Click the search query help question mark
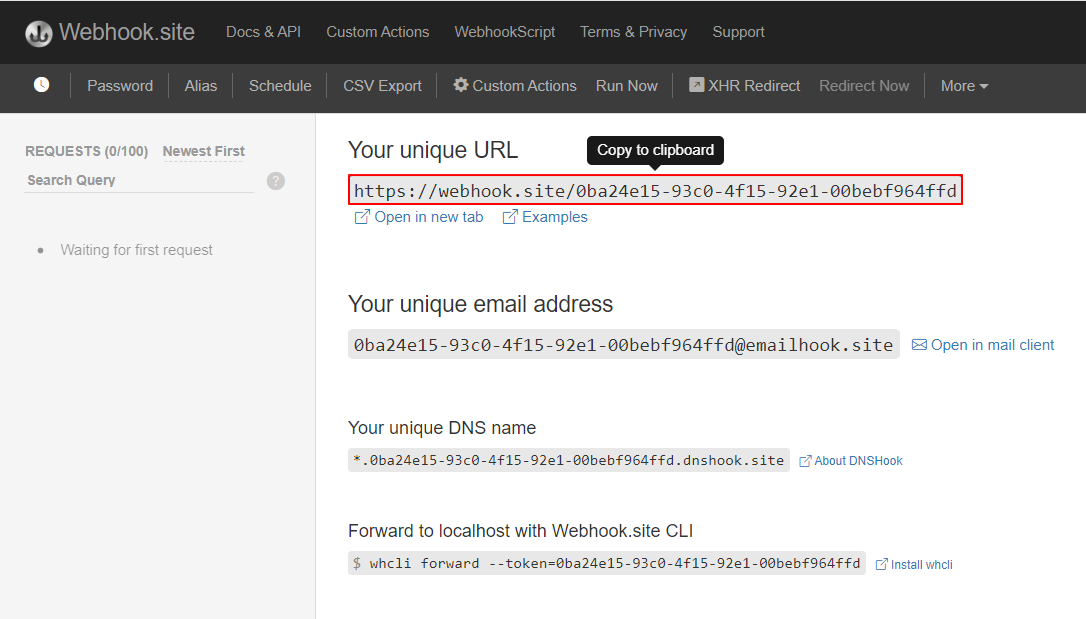This screenshot has width=1086, height=619. click(276, 181)
